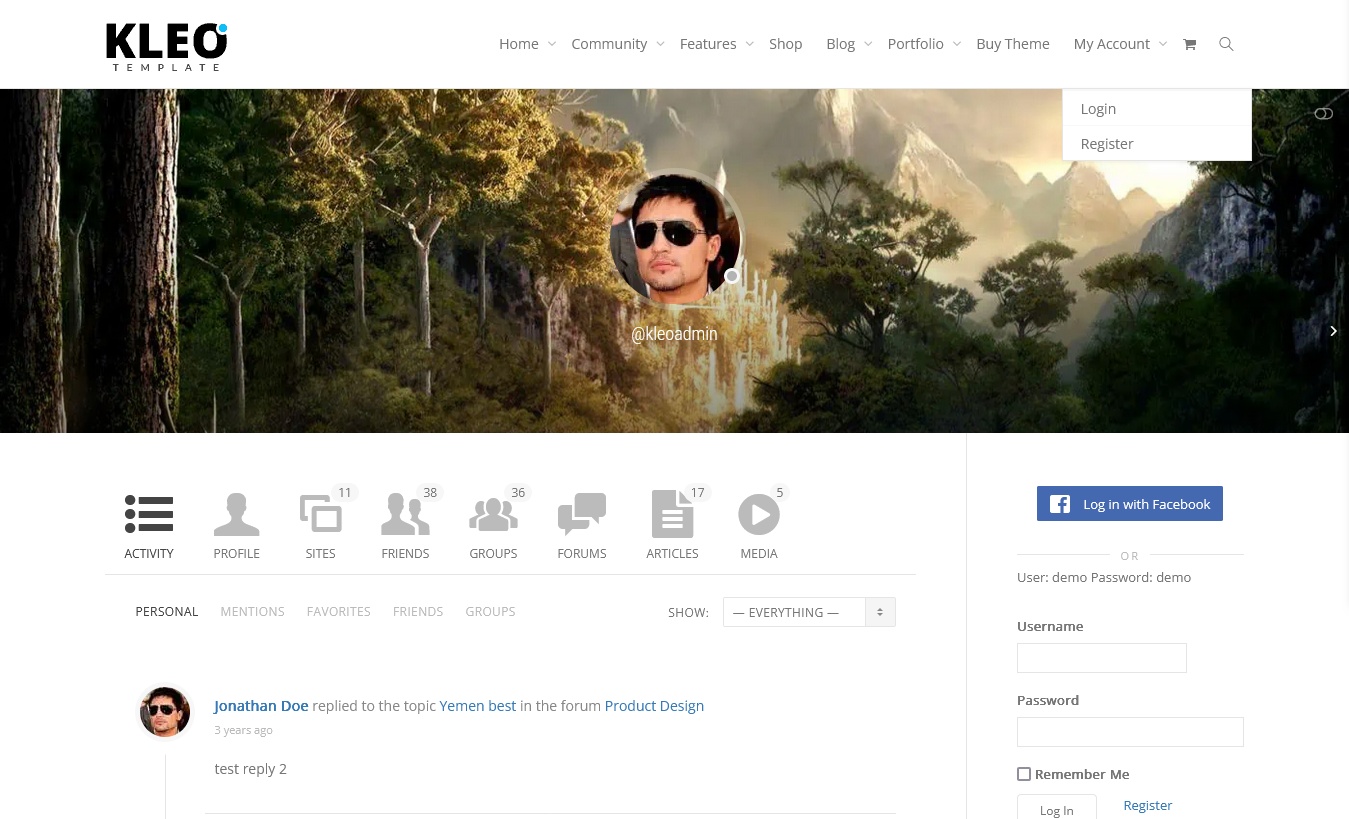This screenshot has width=1349, height=819.
Task: Open the Home menu item
Action: click(x=519, y=44)
